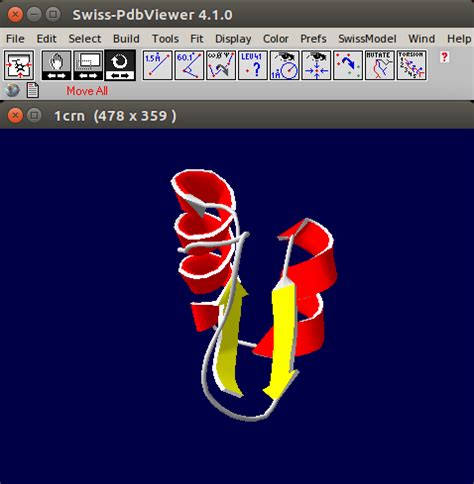This screenshot has height=484, width=474.
Task: Open the Display menu
Action: coord(233,39)
